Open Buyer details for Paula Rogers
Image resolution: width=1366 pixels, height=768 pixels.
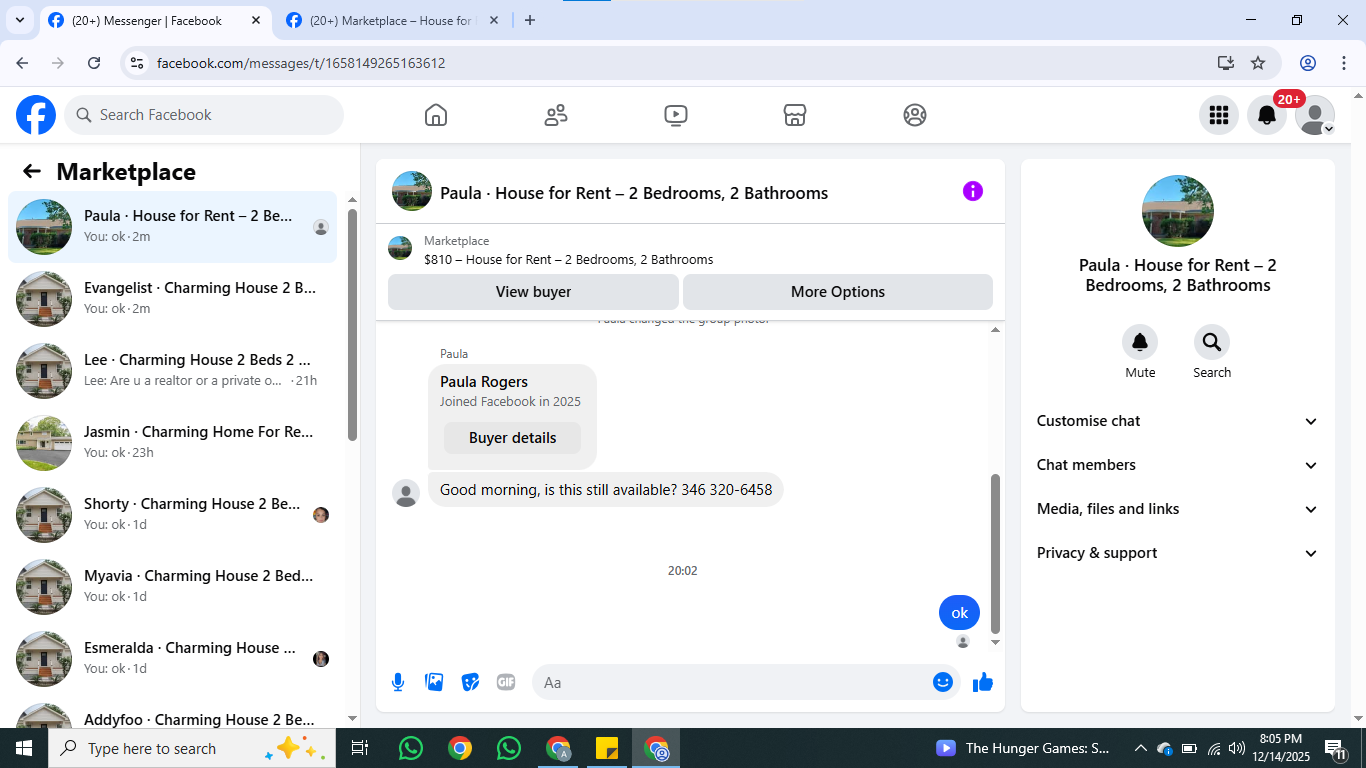512,438
